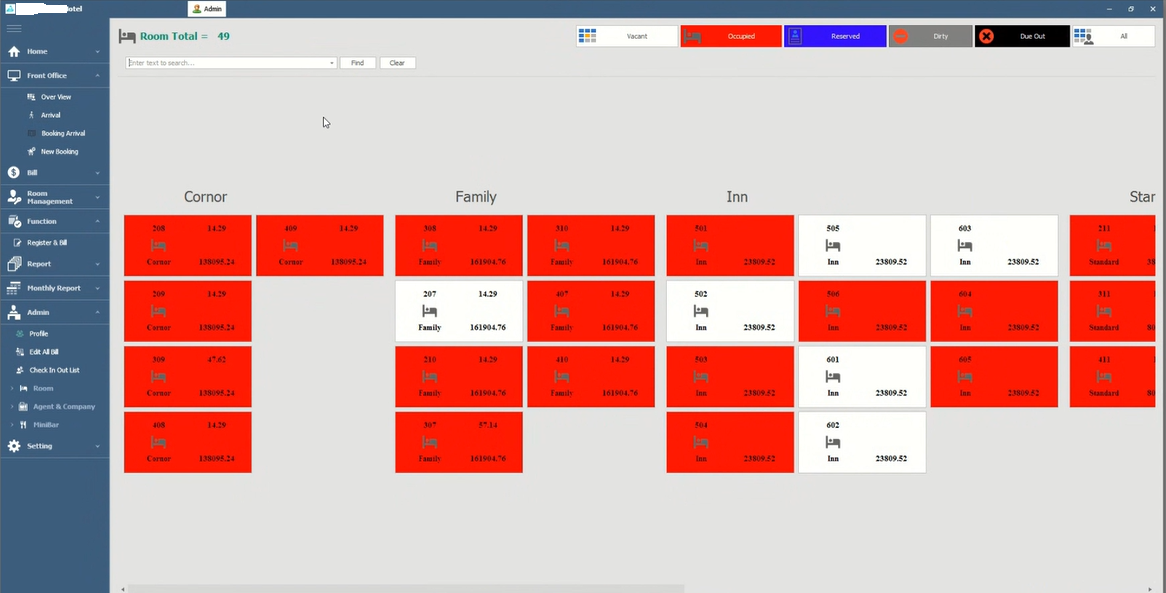Open the search box dropdown arrow
1166x593 pixels.
coord(332,63)
